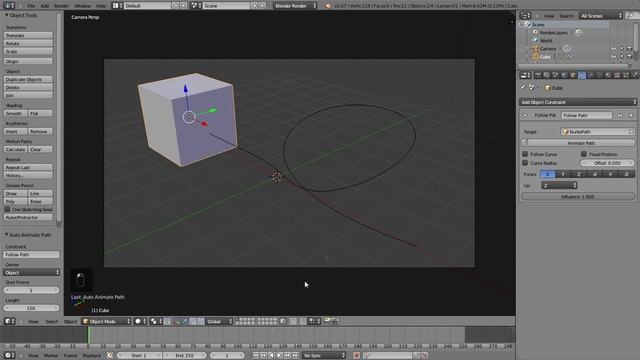The image size is (640, 360).
Task: Select the World item in outliner
Action: (546, 40)
